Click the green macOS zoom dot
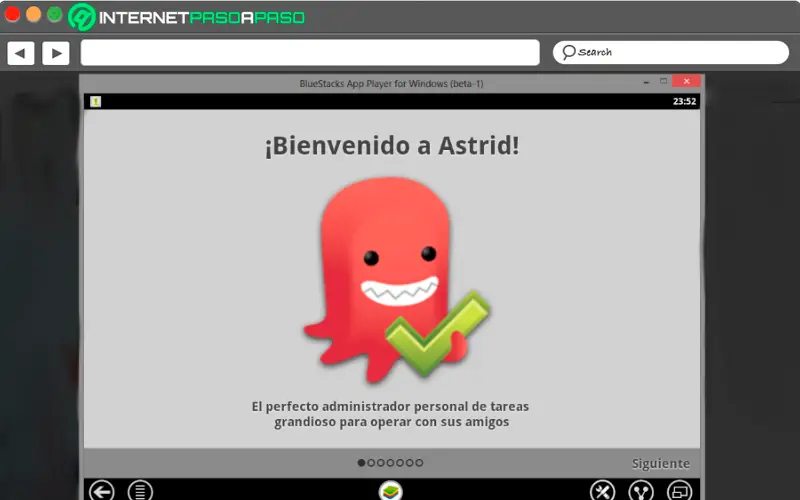The height and width of the screenshot is (500, 800). pos(55,14)
